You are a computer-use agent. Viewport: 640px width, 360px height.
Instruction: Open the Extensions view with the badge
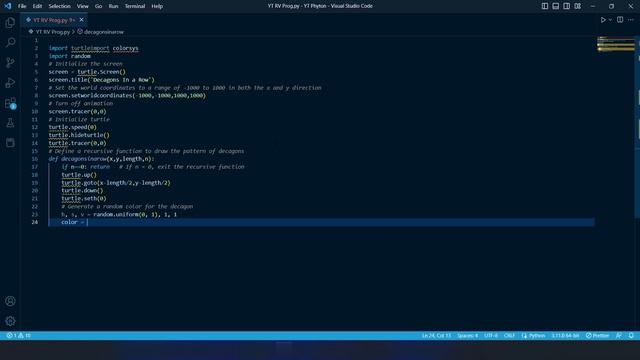pos(10,103)
